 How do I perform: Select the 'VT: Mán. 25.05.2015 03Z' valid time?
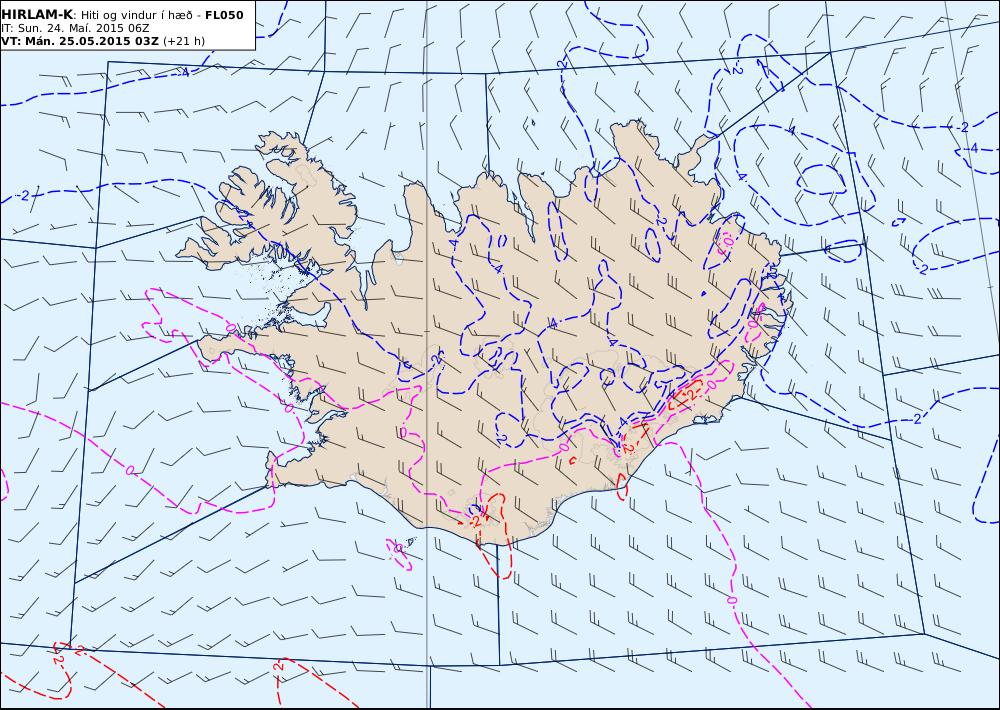point(80,41)
